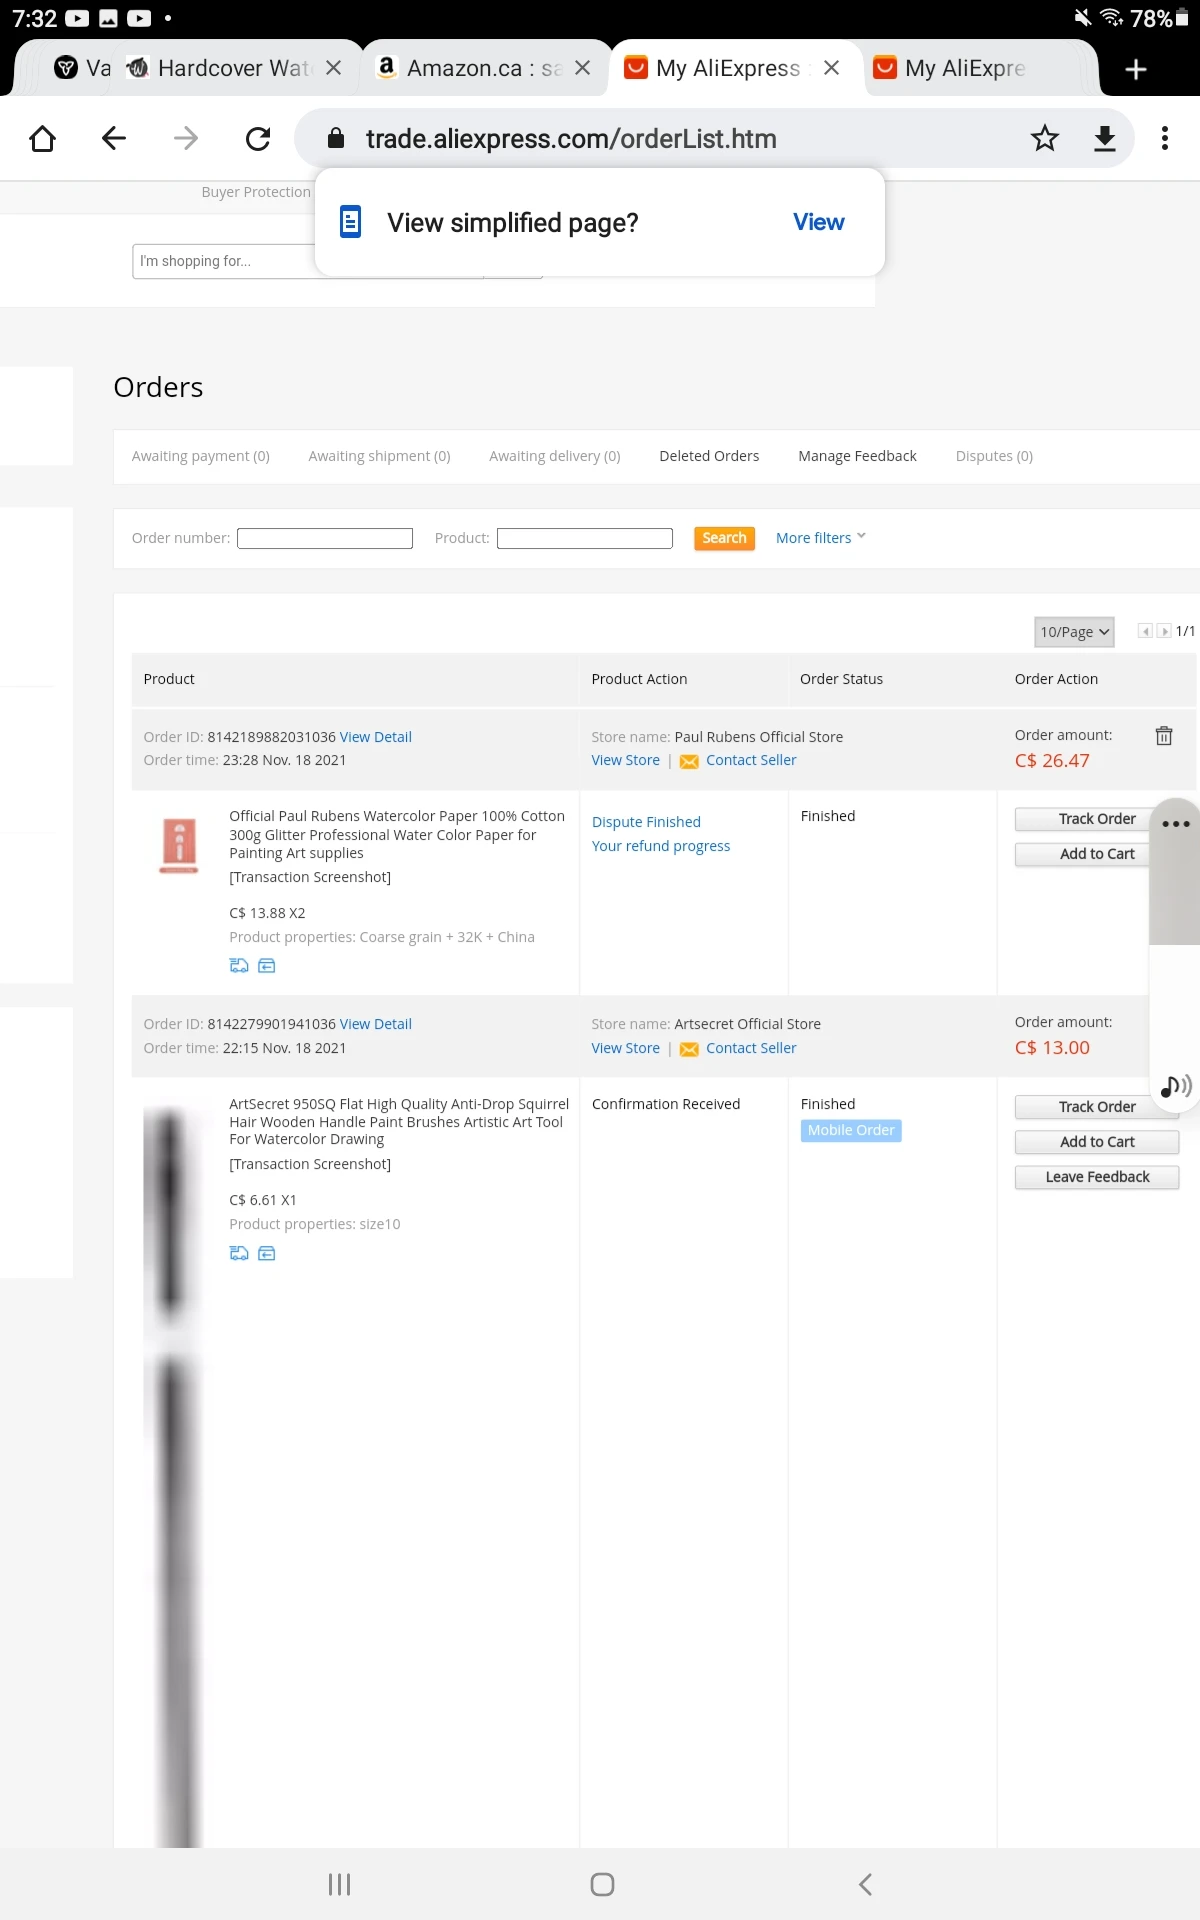Open a new browser tab

(x=1135, y=69)
